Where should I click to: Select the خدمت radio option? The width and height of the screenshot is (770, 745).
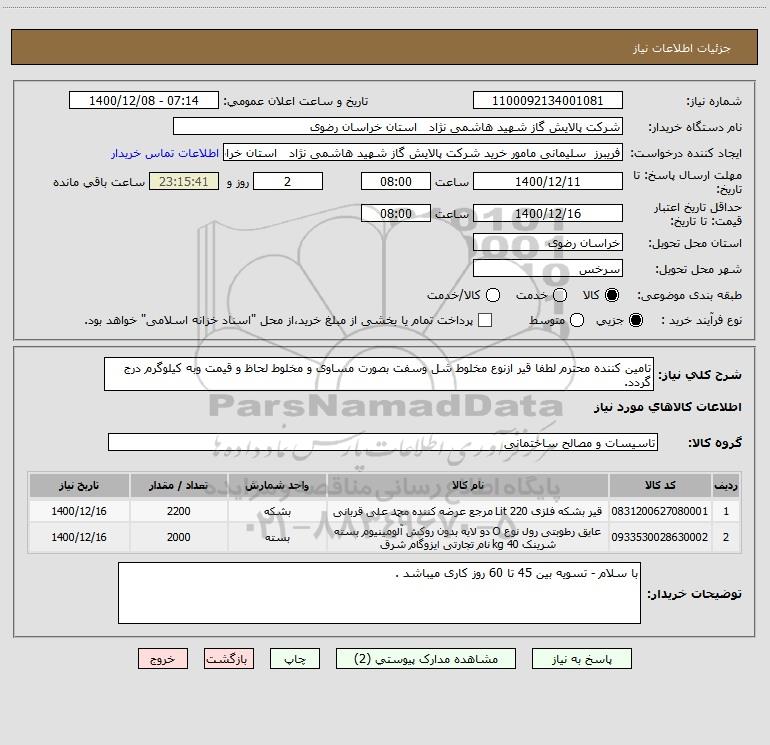[559, 295]
